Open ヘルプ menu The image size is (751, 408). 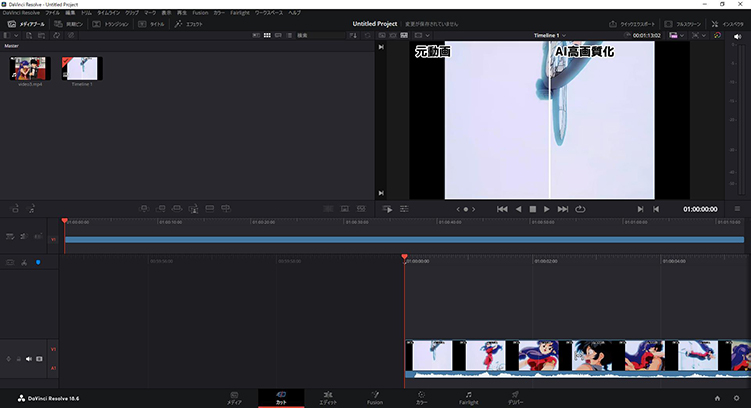tap(295, 13)
